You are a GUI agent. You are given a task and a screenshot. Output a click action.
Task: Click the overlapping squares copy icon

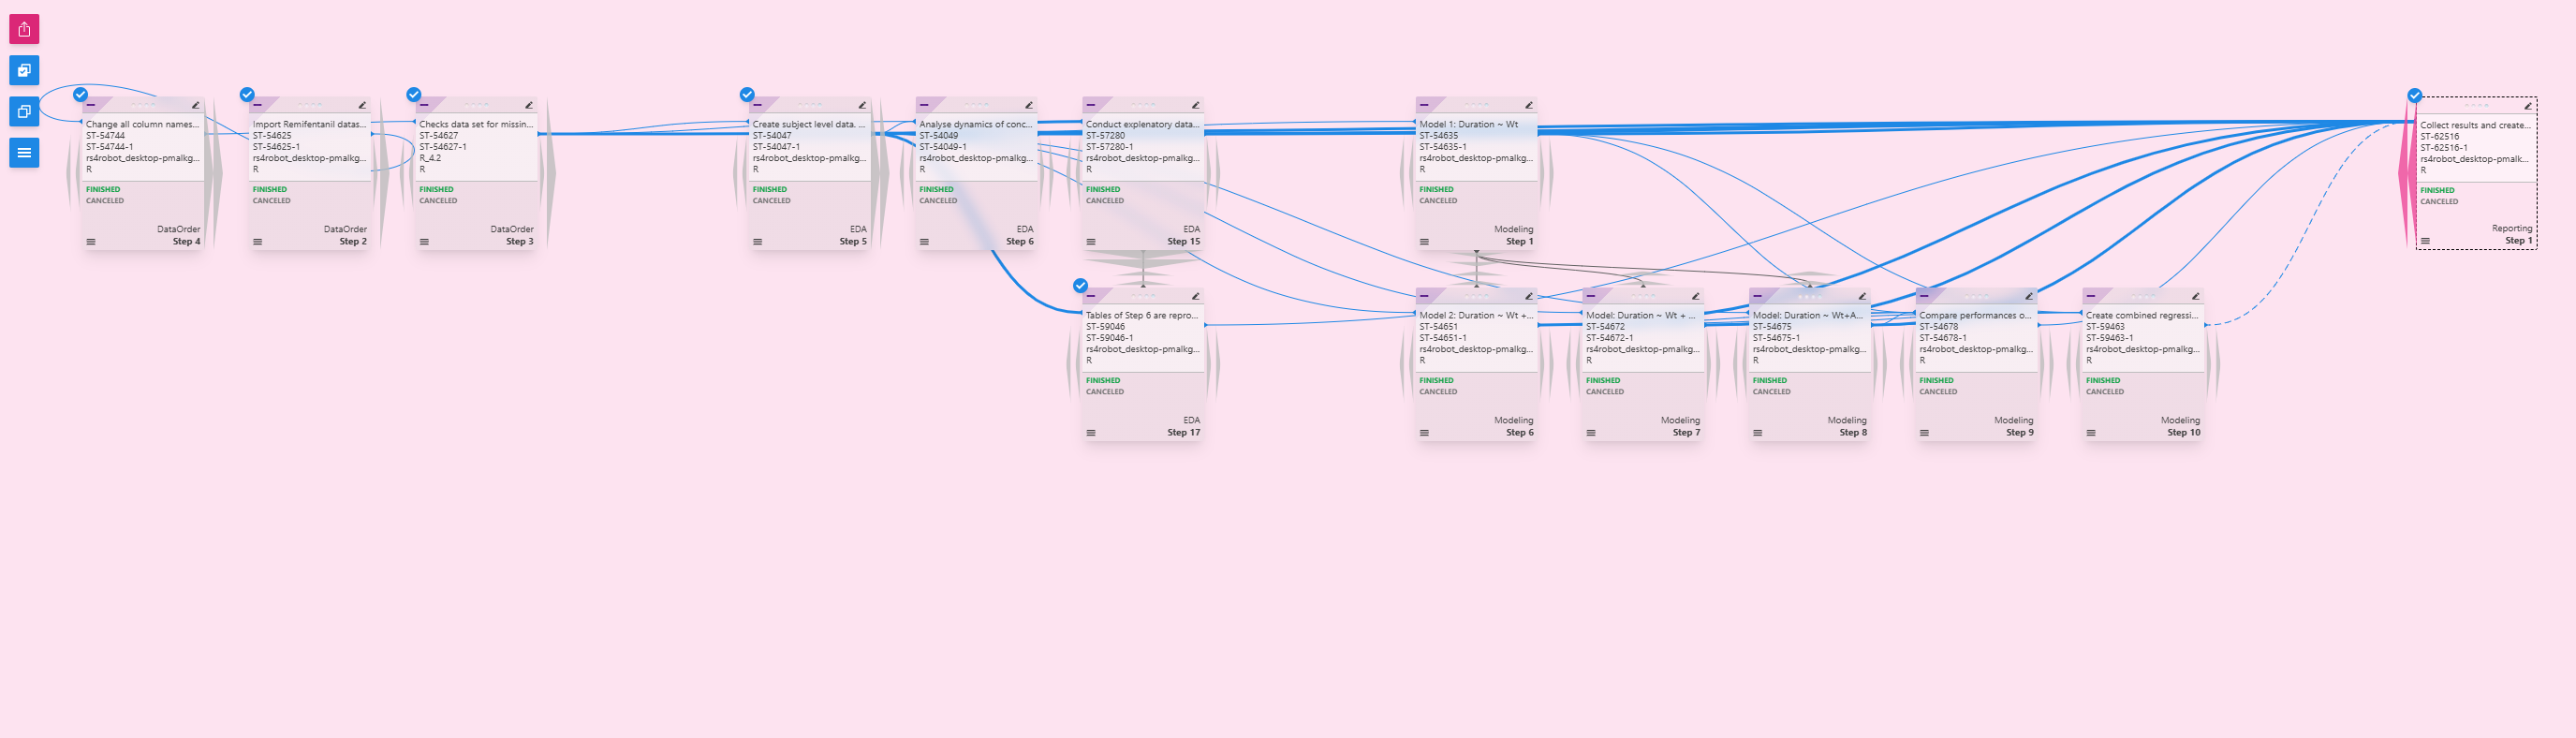pyautogui.click(x=24, y=111)
